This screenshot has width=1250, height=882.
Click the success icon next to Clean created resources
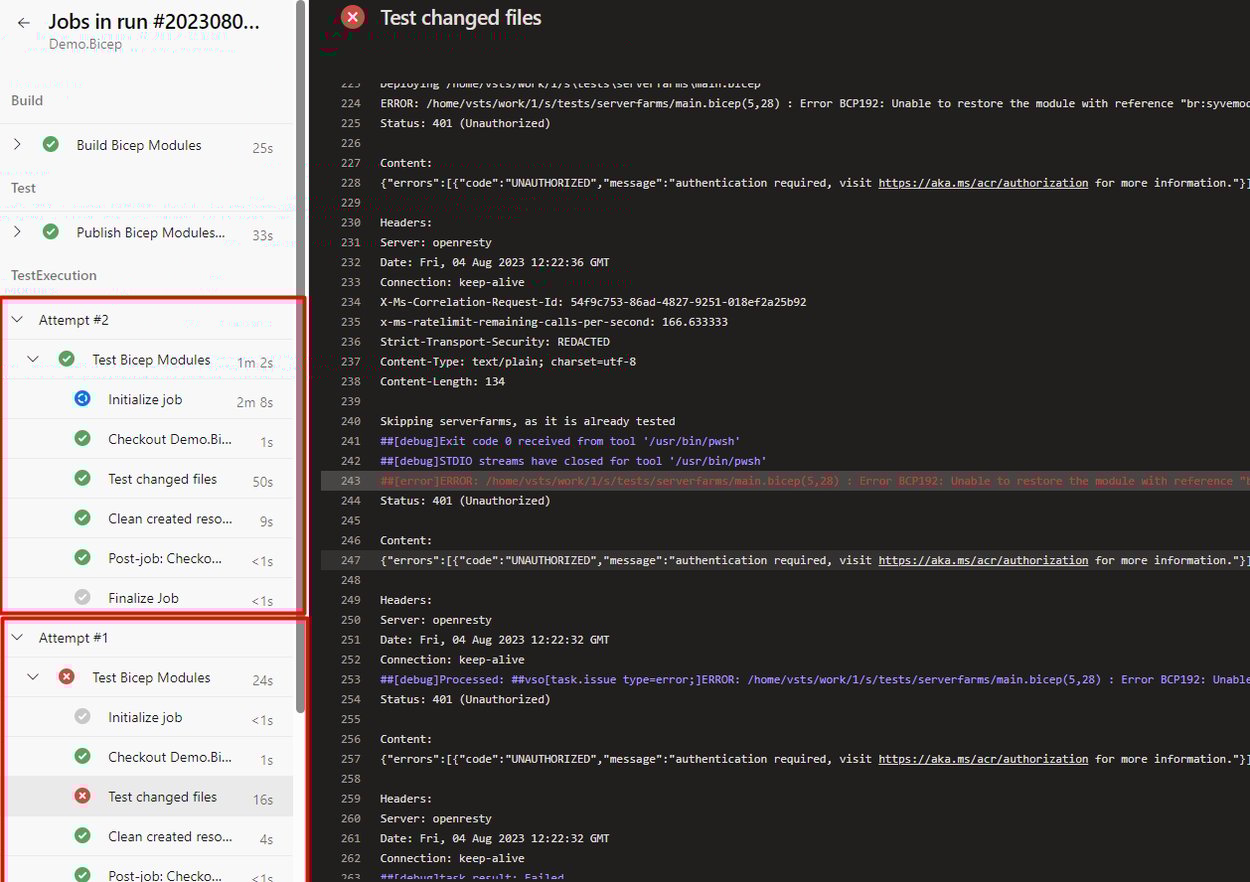coord(82,518)
